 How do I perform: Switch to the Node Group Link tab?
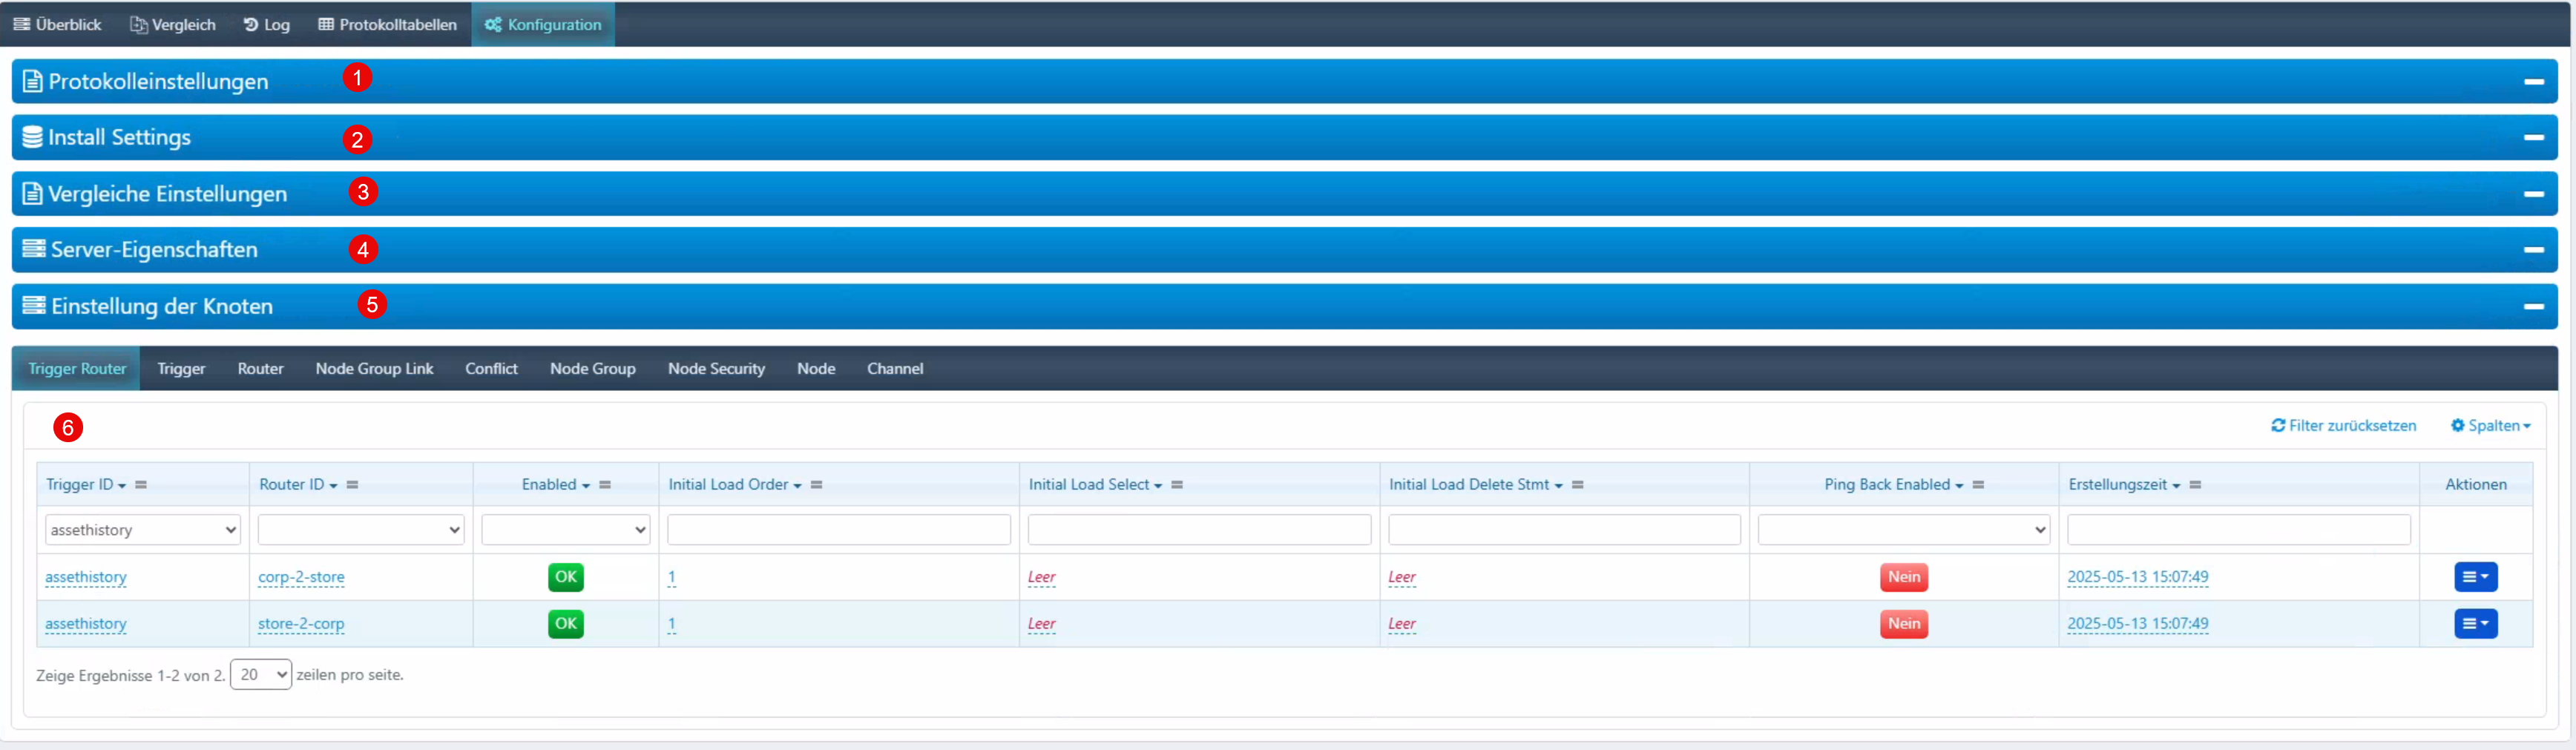374,369
